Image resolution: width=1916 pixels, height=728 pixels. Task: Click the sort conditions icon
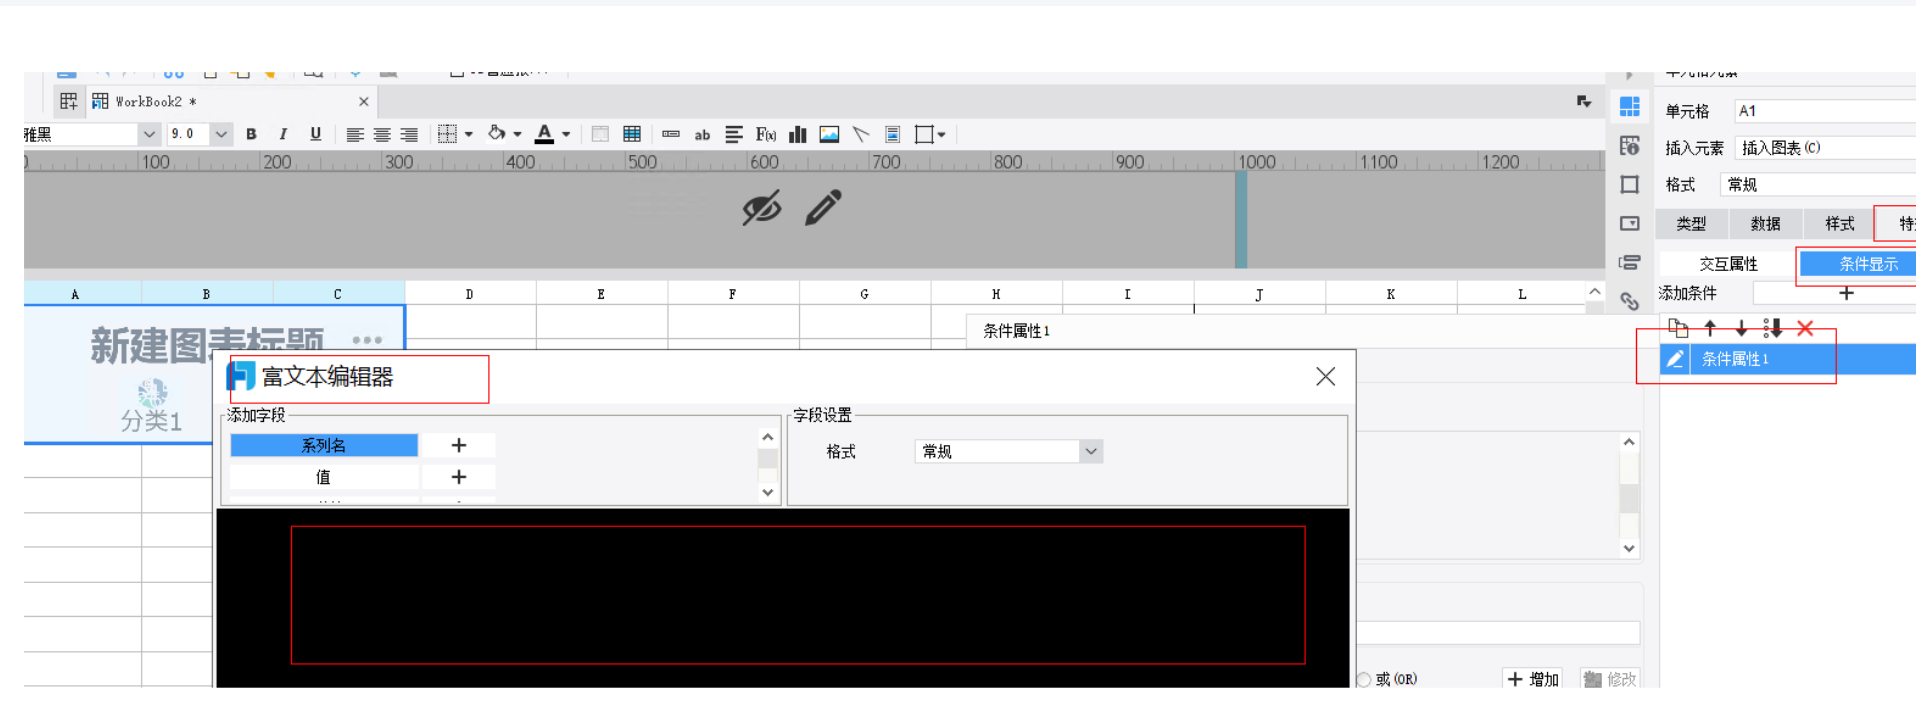tap(1773, 328)
